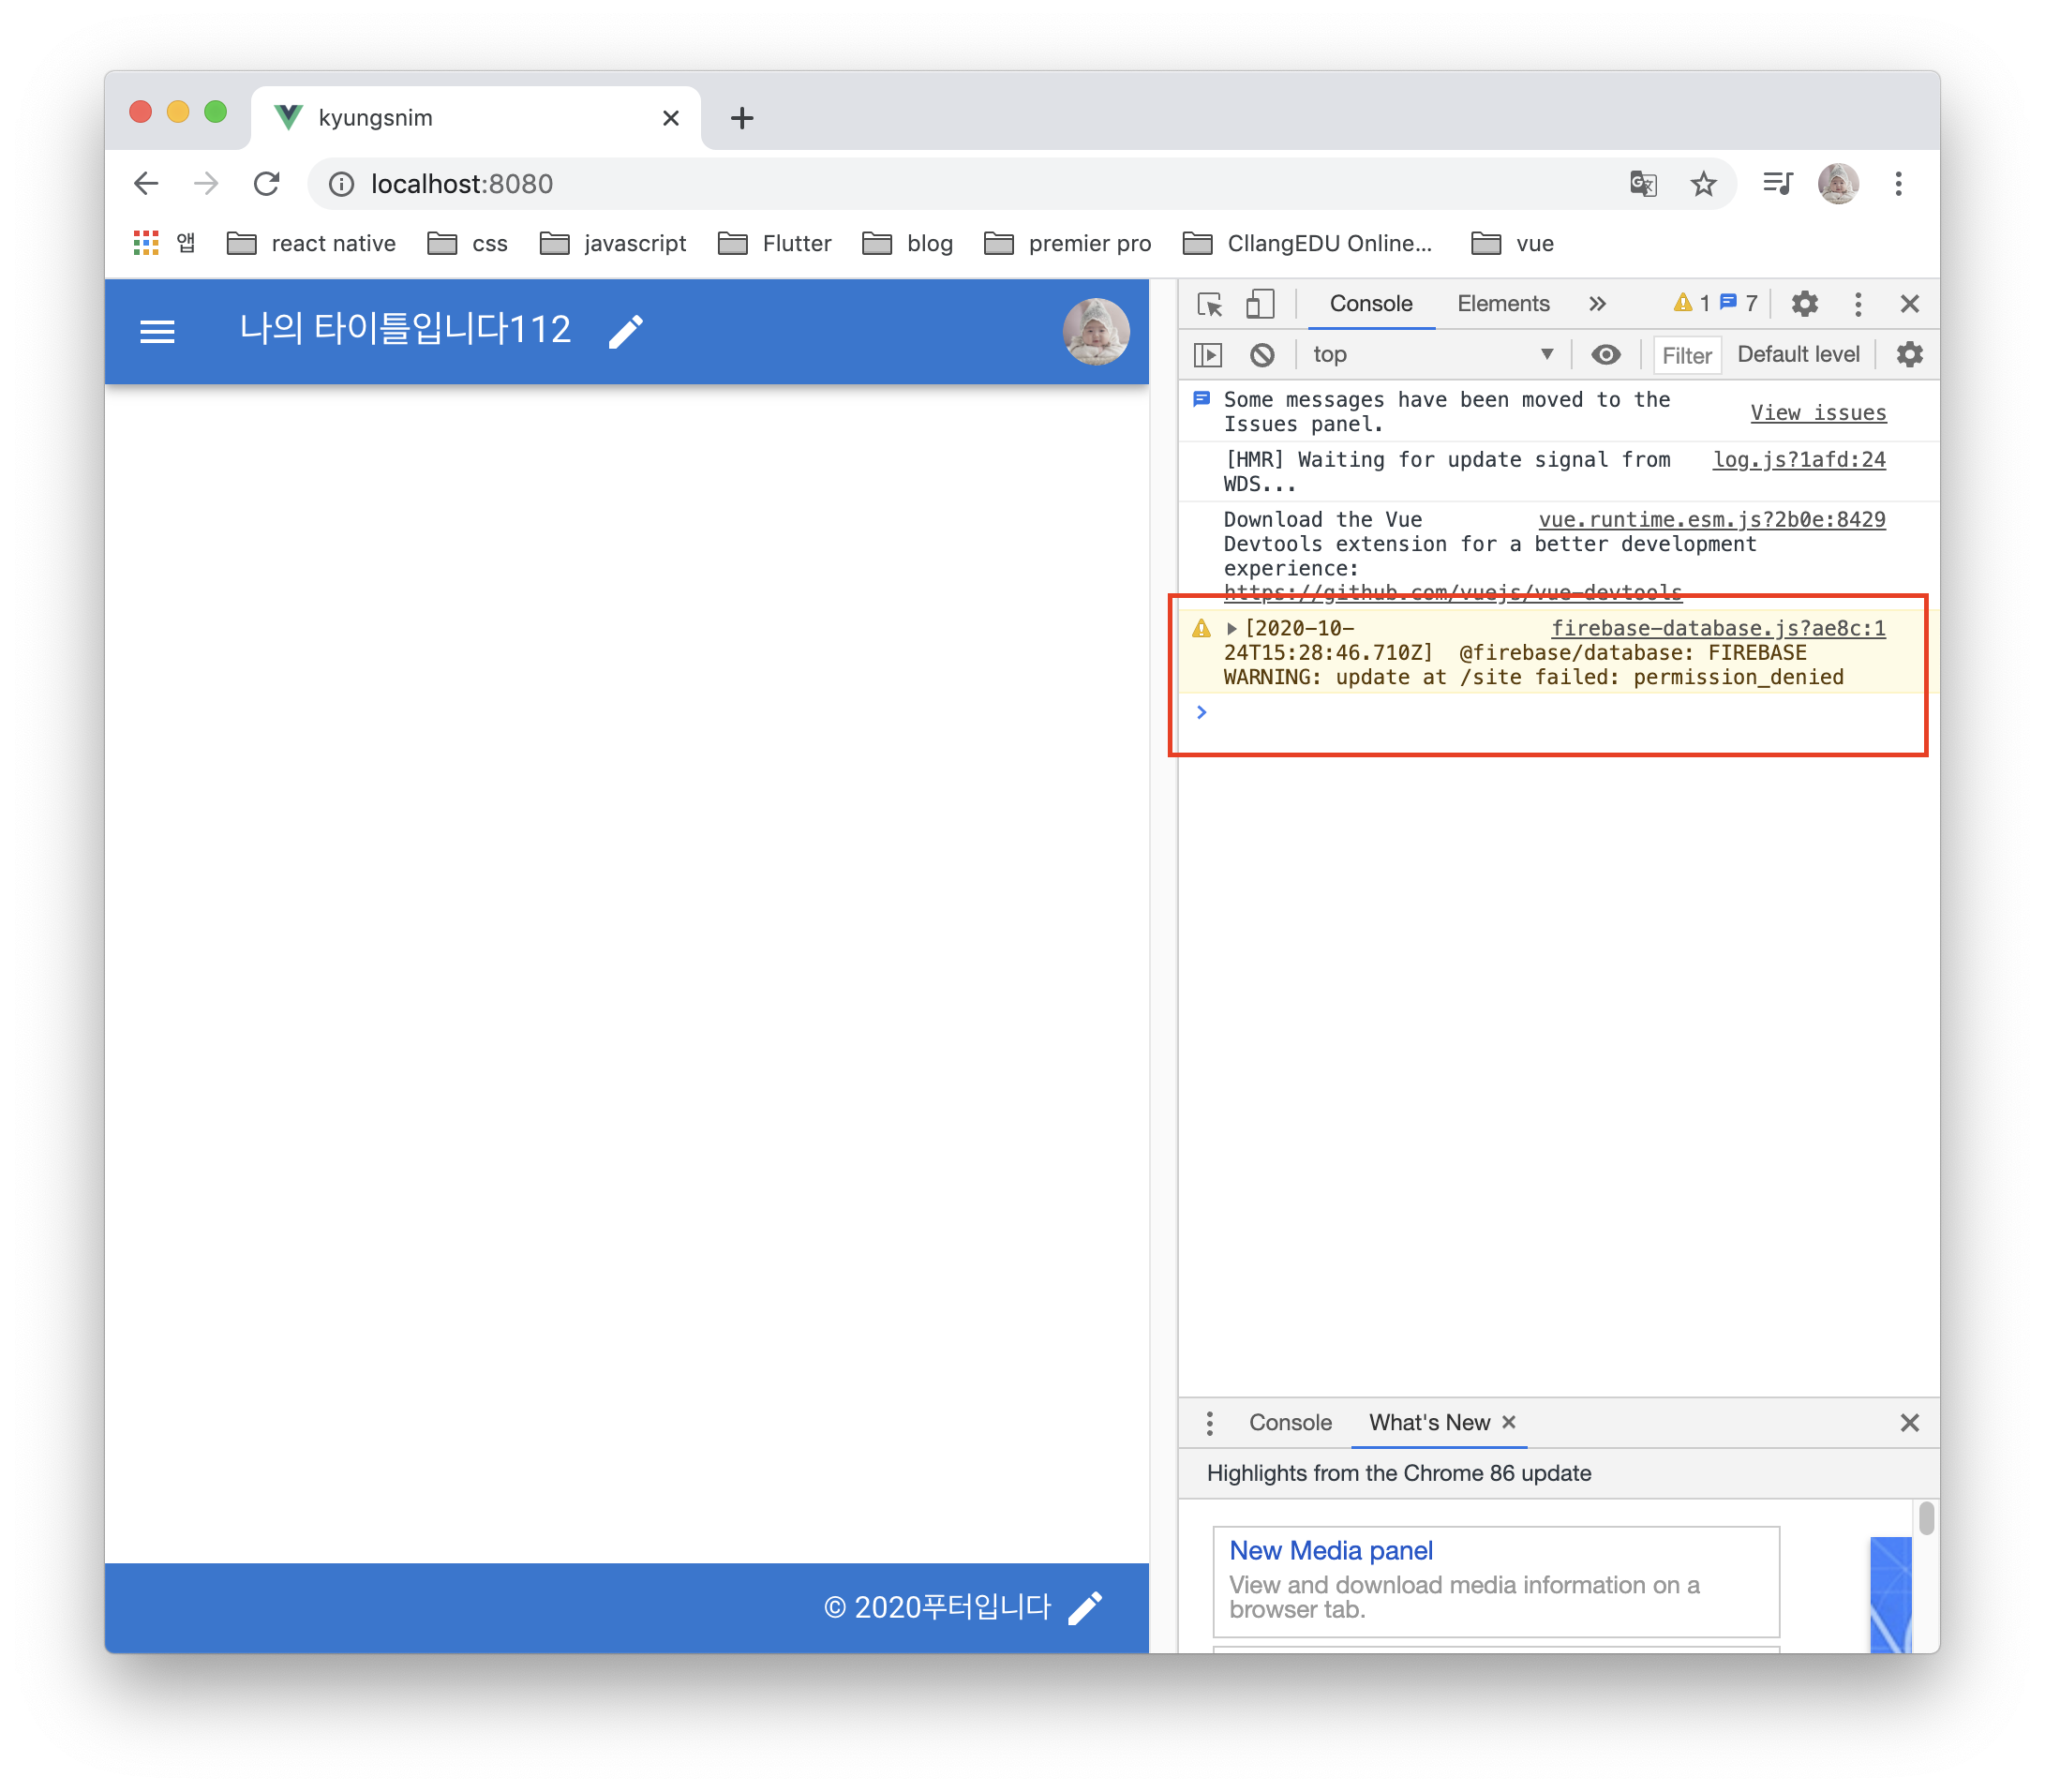
Task: Activate the DevTools inspect element picker
Action: [1210, 304]
